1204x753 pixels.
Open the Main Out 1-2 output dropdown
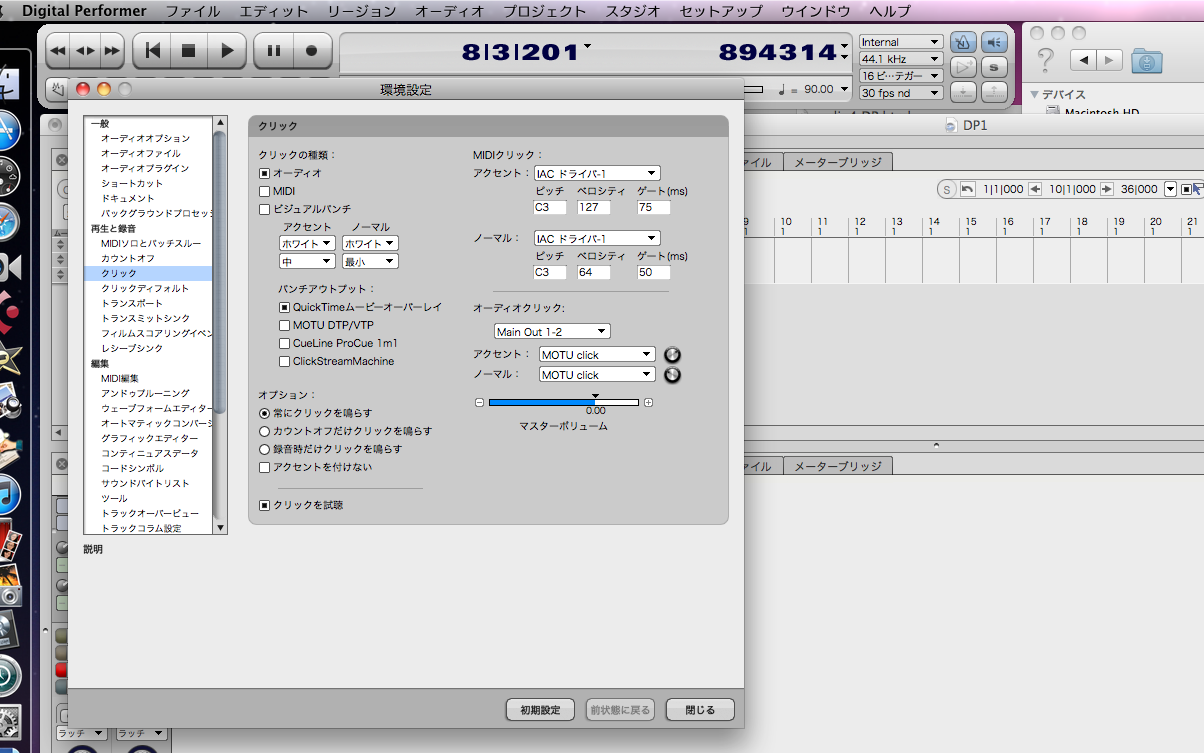pos(552,331)
